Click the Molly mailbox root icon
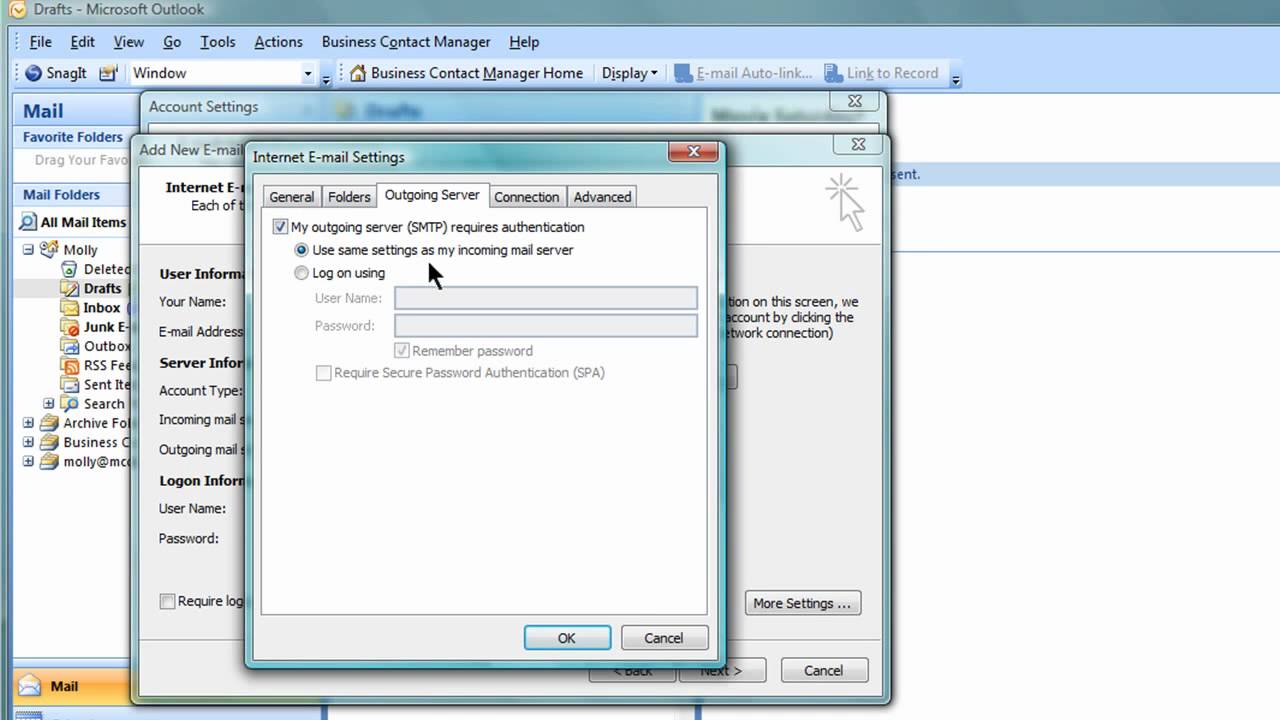 click(x=49, y=250)
